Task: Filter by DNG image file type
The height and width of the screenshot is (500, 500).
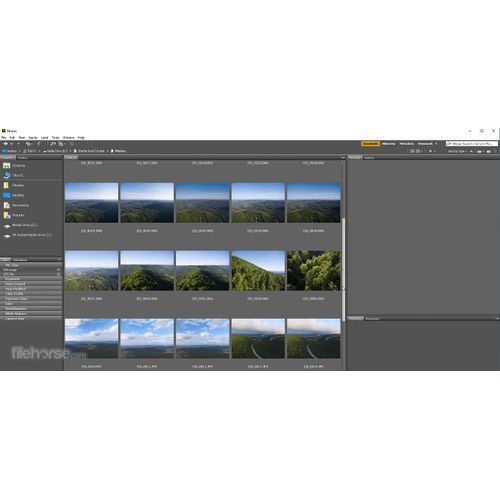Action: point(31,270)
